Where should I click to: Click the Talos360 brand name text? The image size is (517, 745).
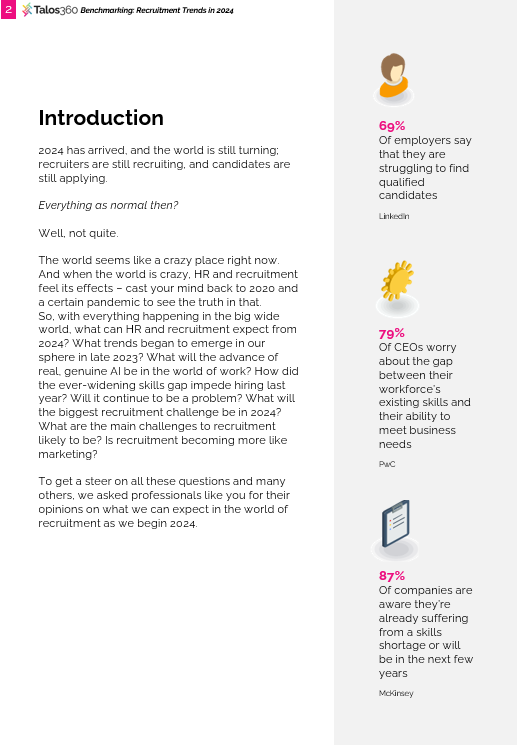(56, 10)
